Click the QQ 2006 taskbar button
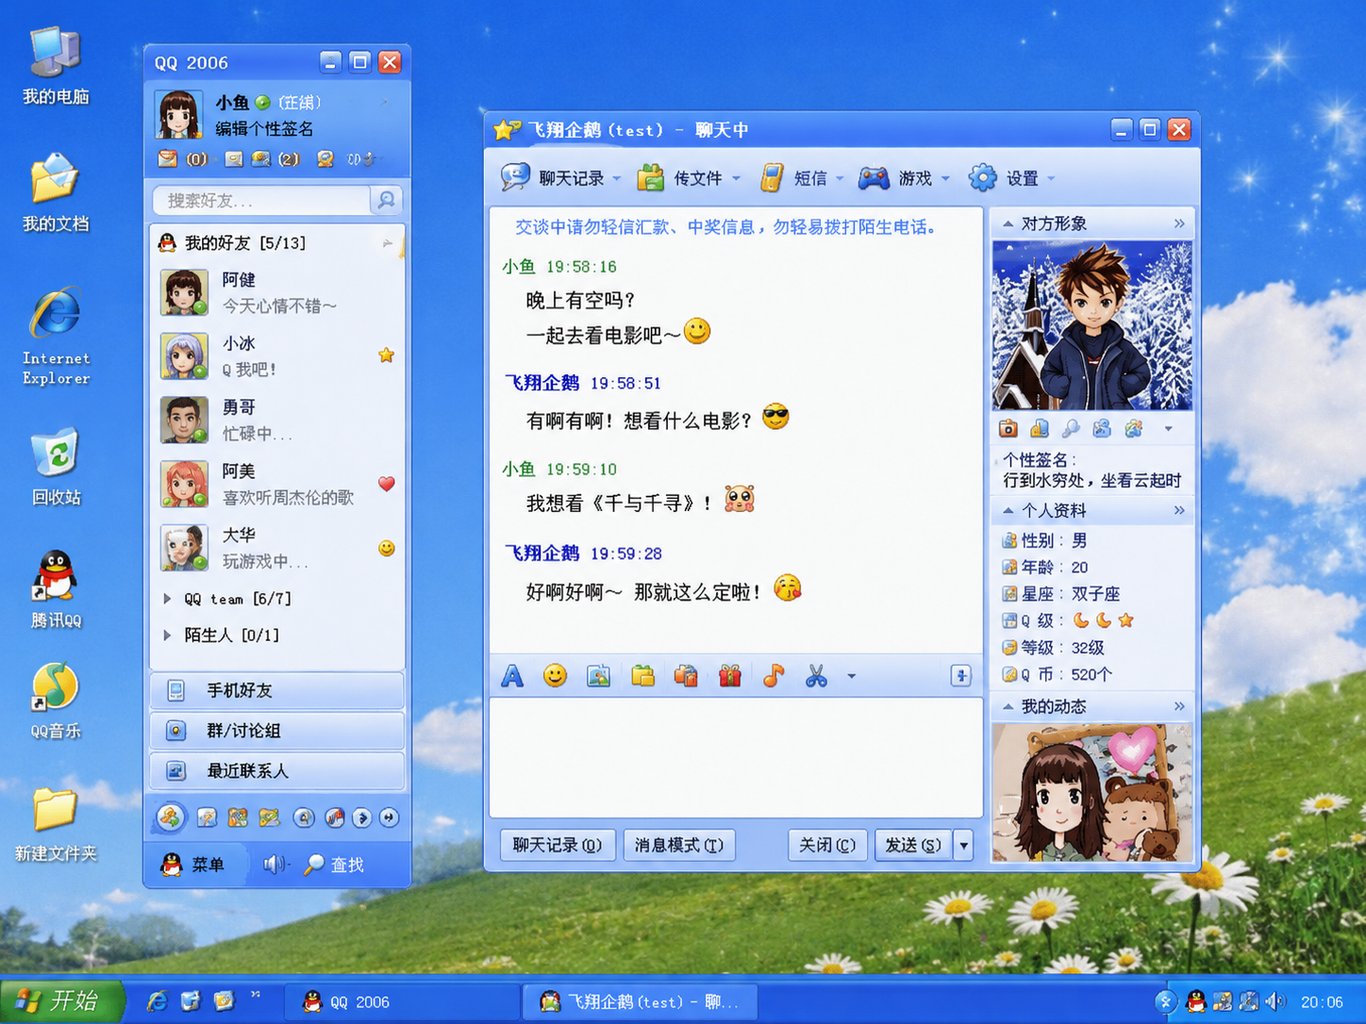Screen dimensions: 1366x1024 pyautogui.click(x=400, y=1002)
